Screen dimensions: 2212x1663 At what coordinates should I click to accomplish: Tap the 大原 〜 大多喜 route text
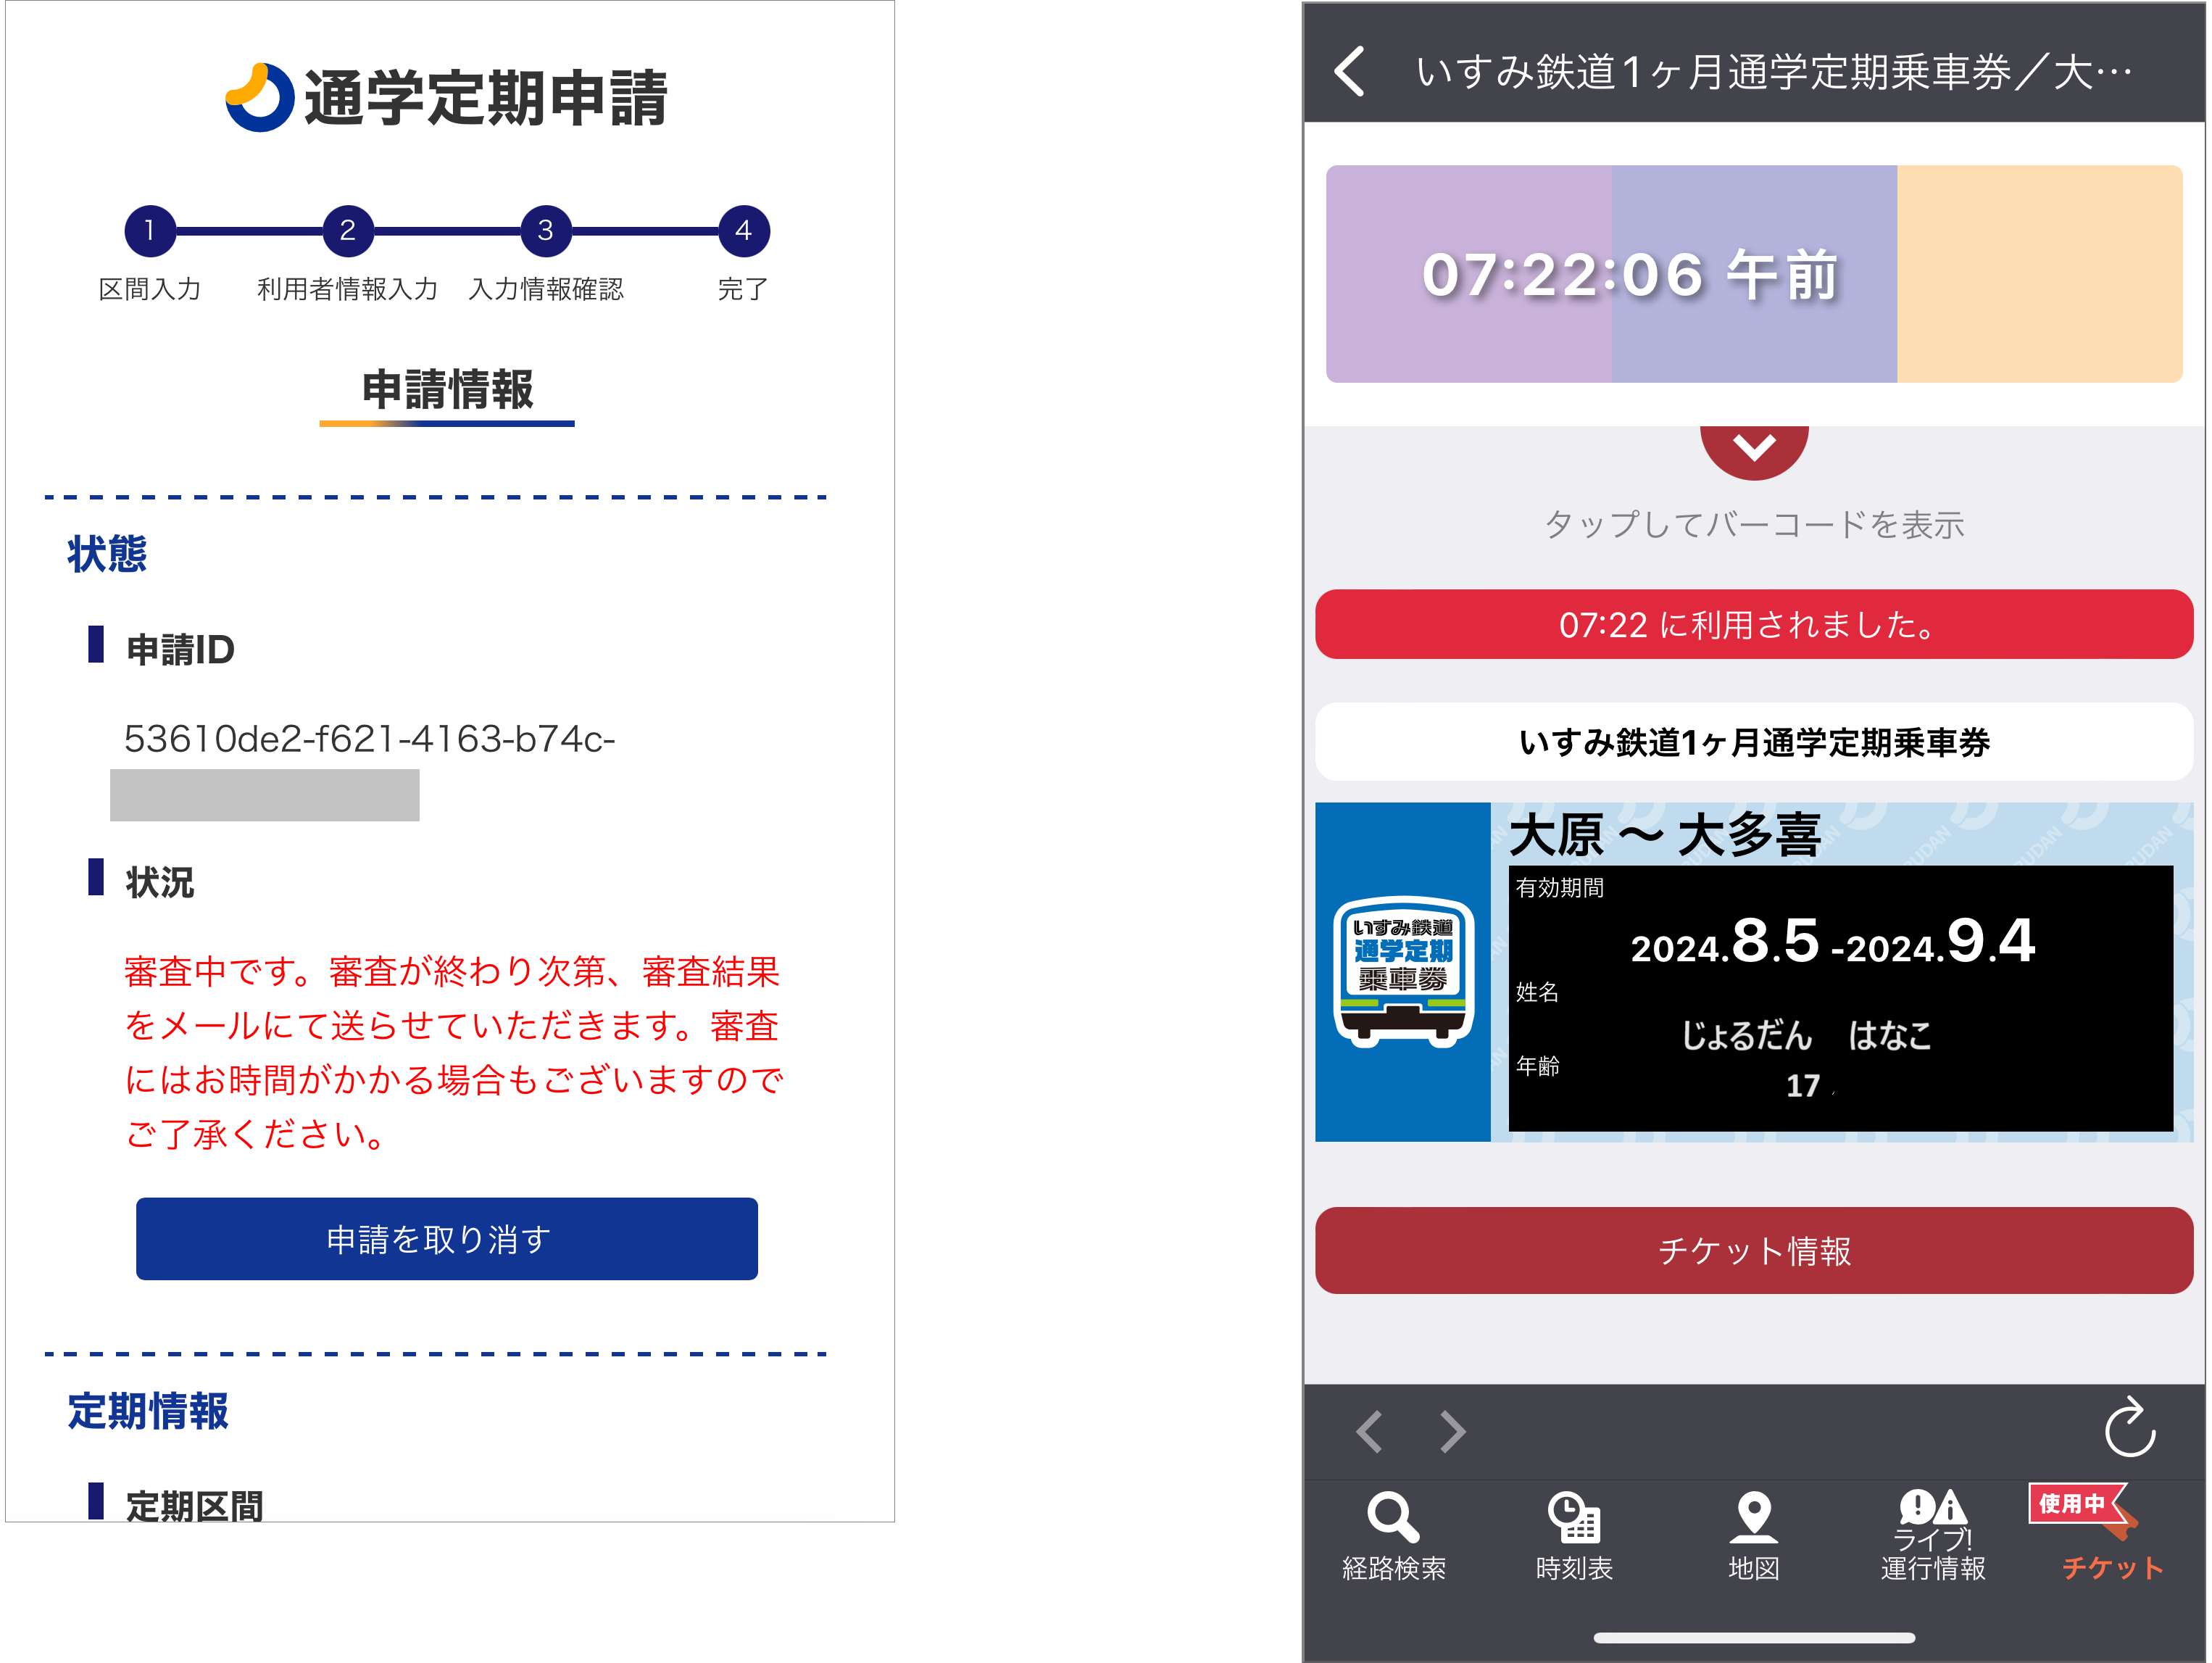1665,835
